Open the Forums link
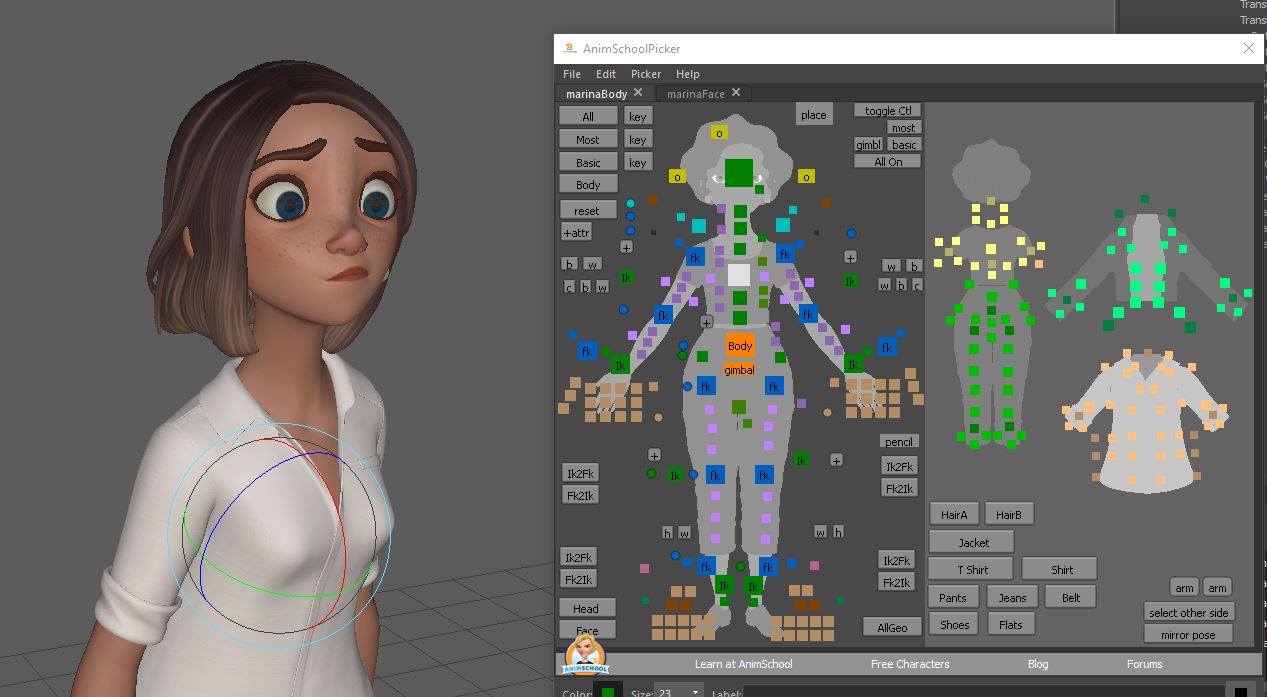The image size is (1267, 697). pos(1145,663)
